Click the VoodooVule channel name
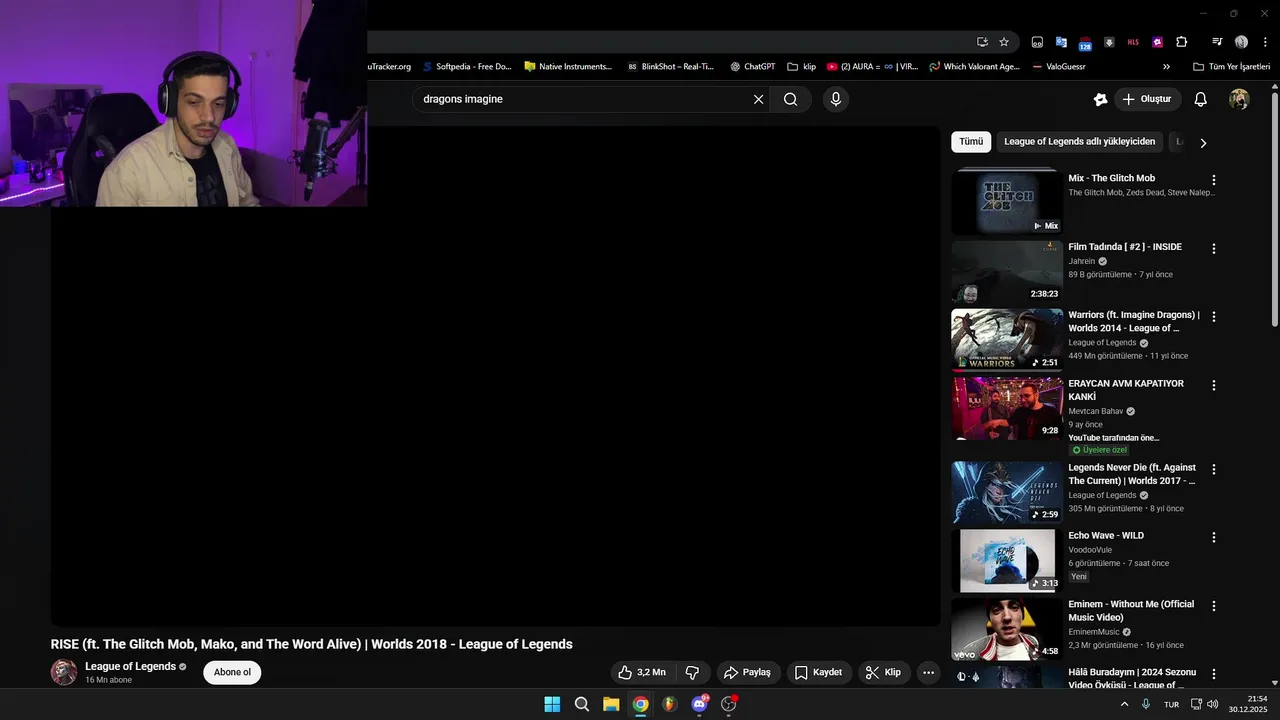The height and width of the screenshot is (720, 1280). pos(1090,549)
